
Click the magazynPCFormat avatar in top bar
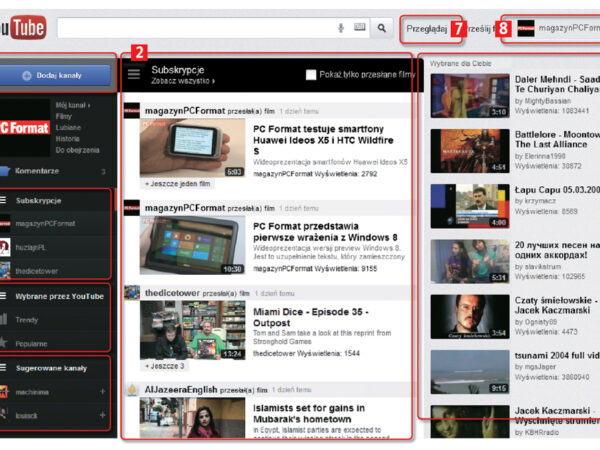click(525, 28)
